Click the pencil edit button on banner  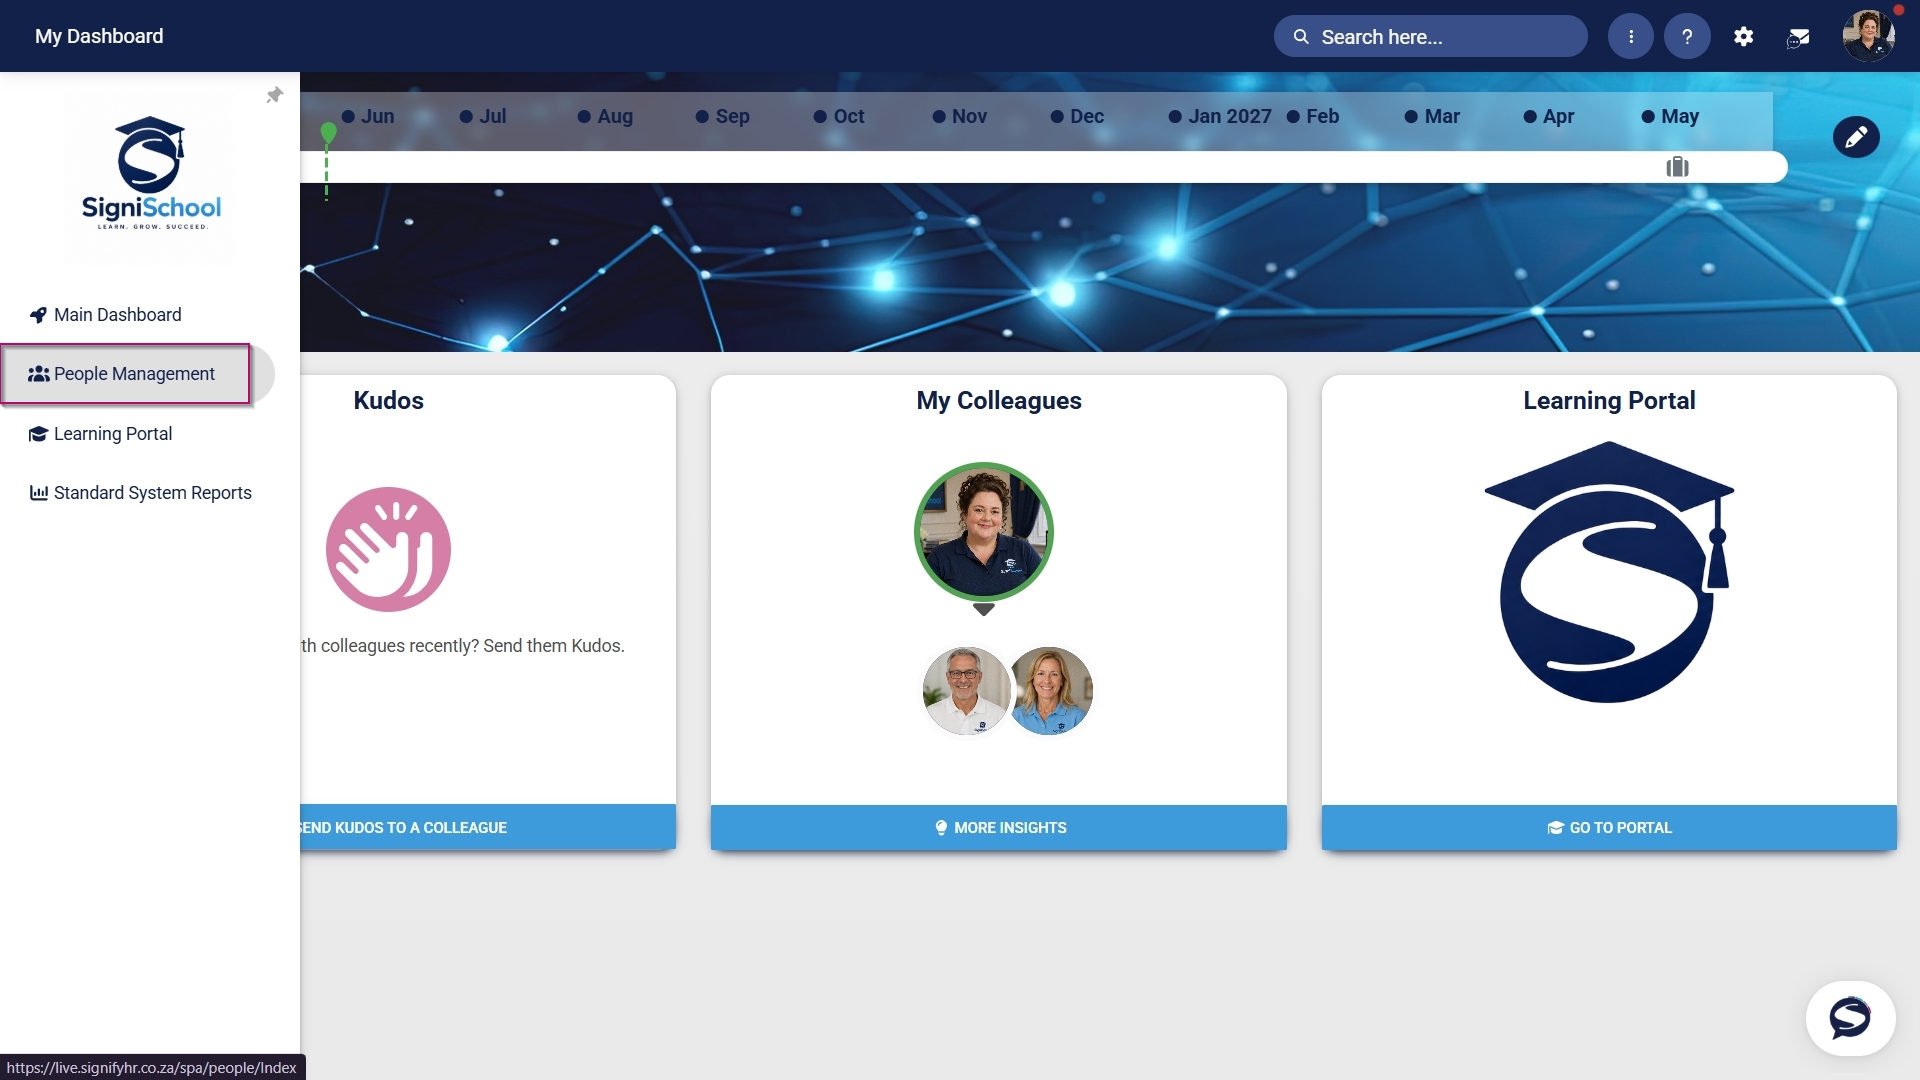pyautogui.click(x=1856, y=137)
